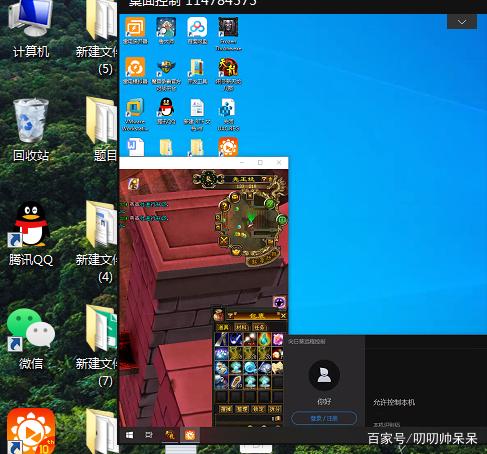Viewport: 487px width, 454px height.
Task: Open the winged badge game platform shortcut
Action: (x=166, y=74)
